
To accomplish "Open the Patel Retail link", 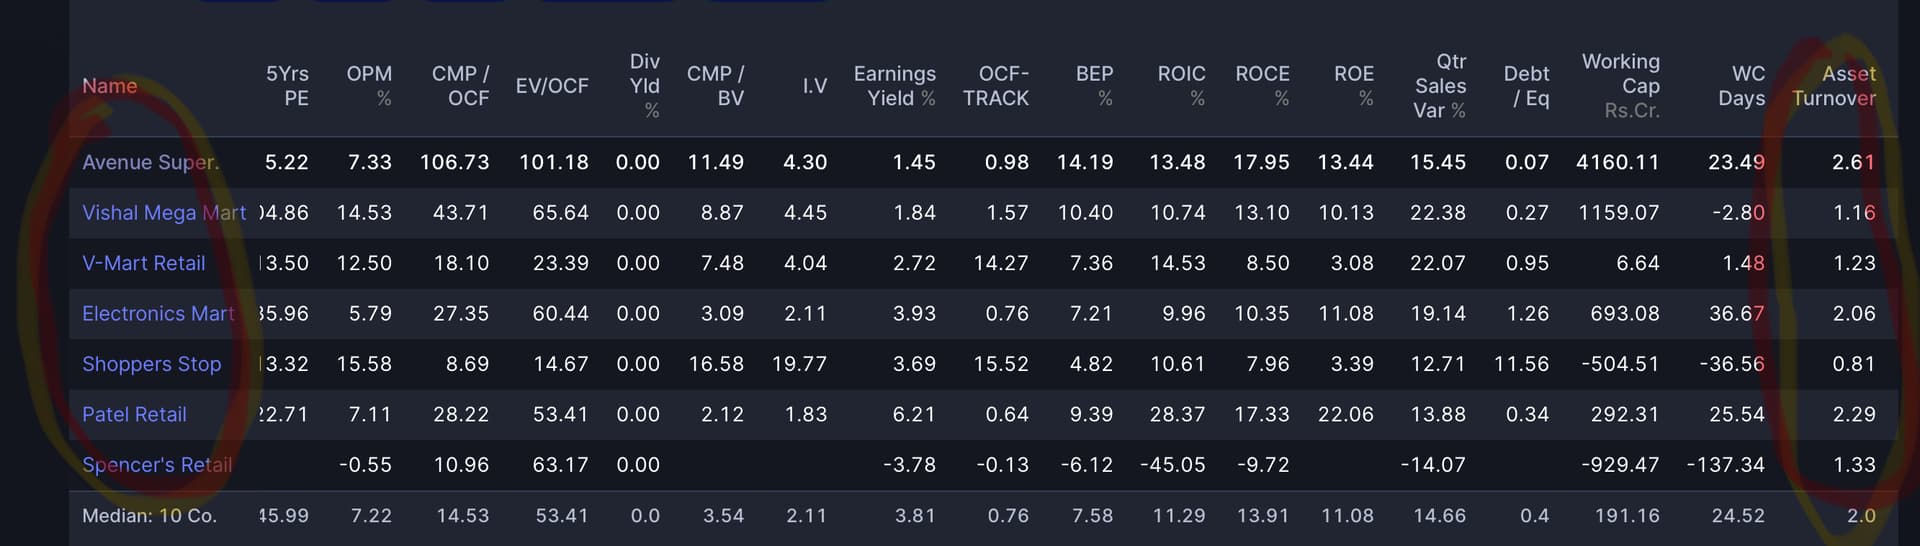I will [x=134, y=414].
